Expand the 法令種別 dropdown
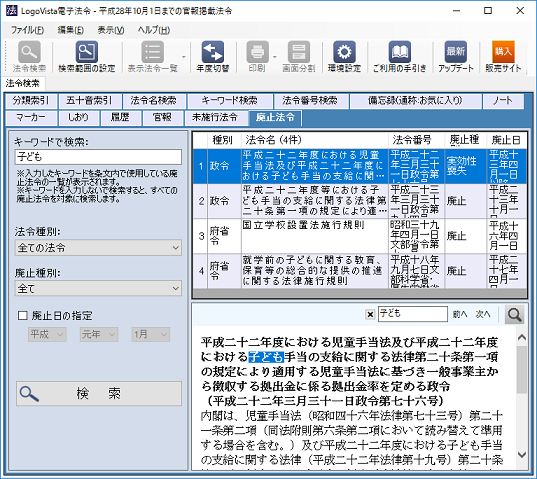537x479 pixels. [x=98, y=248]
